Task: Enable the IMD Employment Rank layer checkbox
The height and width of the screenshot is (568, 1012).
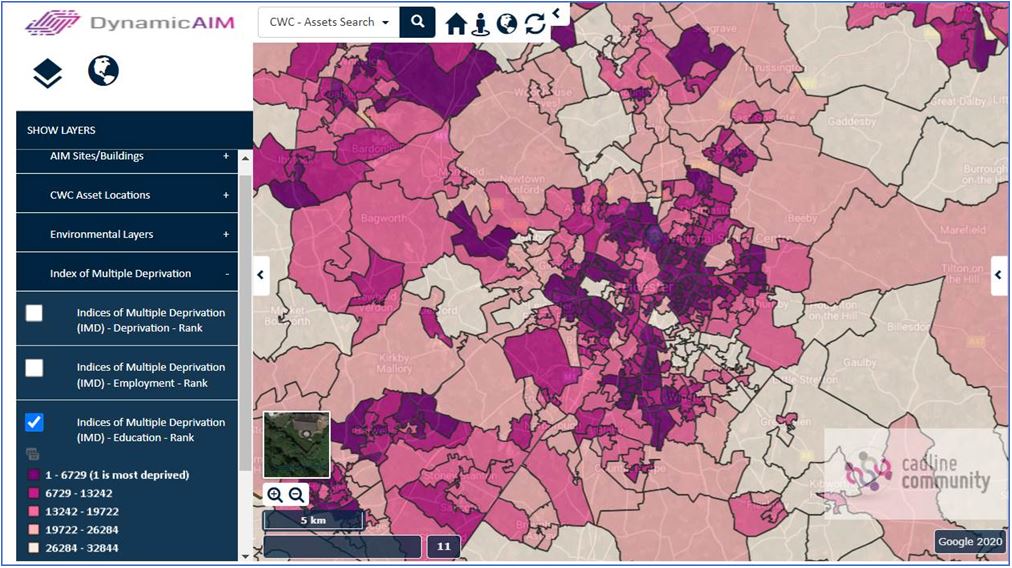Action: (34, 368)
